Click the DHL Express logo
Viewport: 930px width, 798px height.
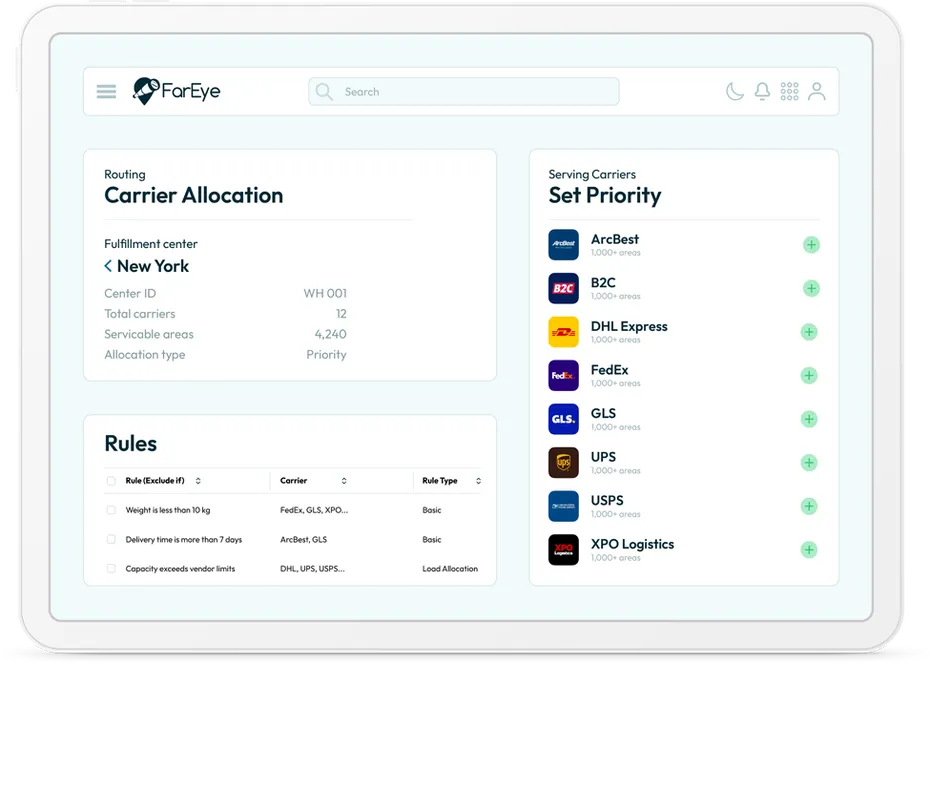pyautogui.click(x=563, y=332)
